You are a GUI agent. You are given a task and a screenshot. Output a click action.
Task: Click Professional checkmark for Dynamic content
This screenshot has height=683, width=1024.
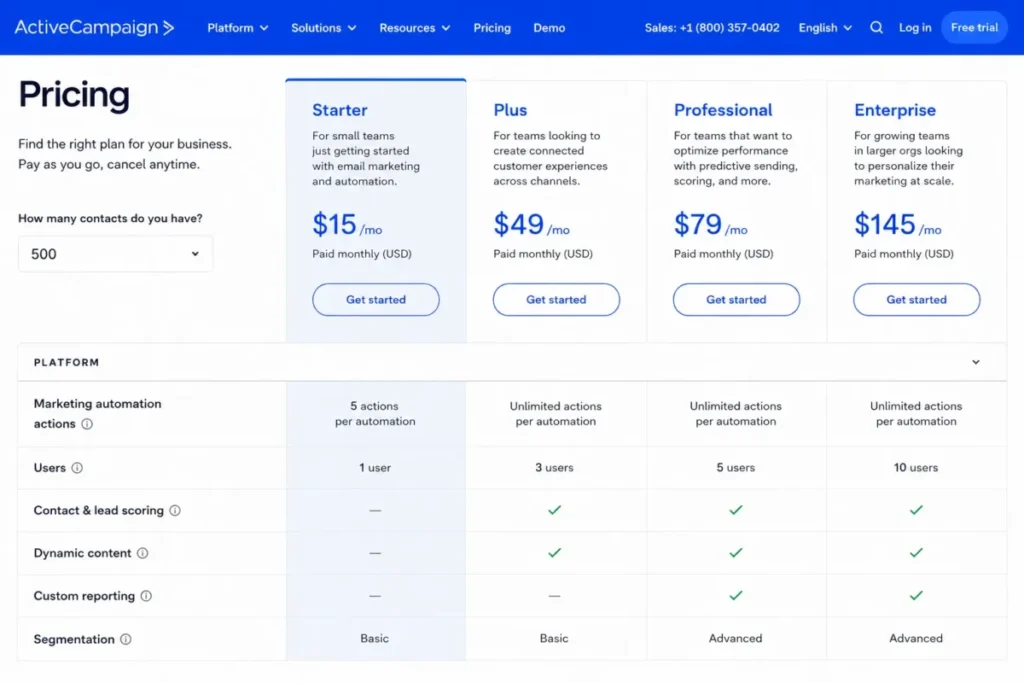tap(735, 553)
